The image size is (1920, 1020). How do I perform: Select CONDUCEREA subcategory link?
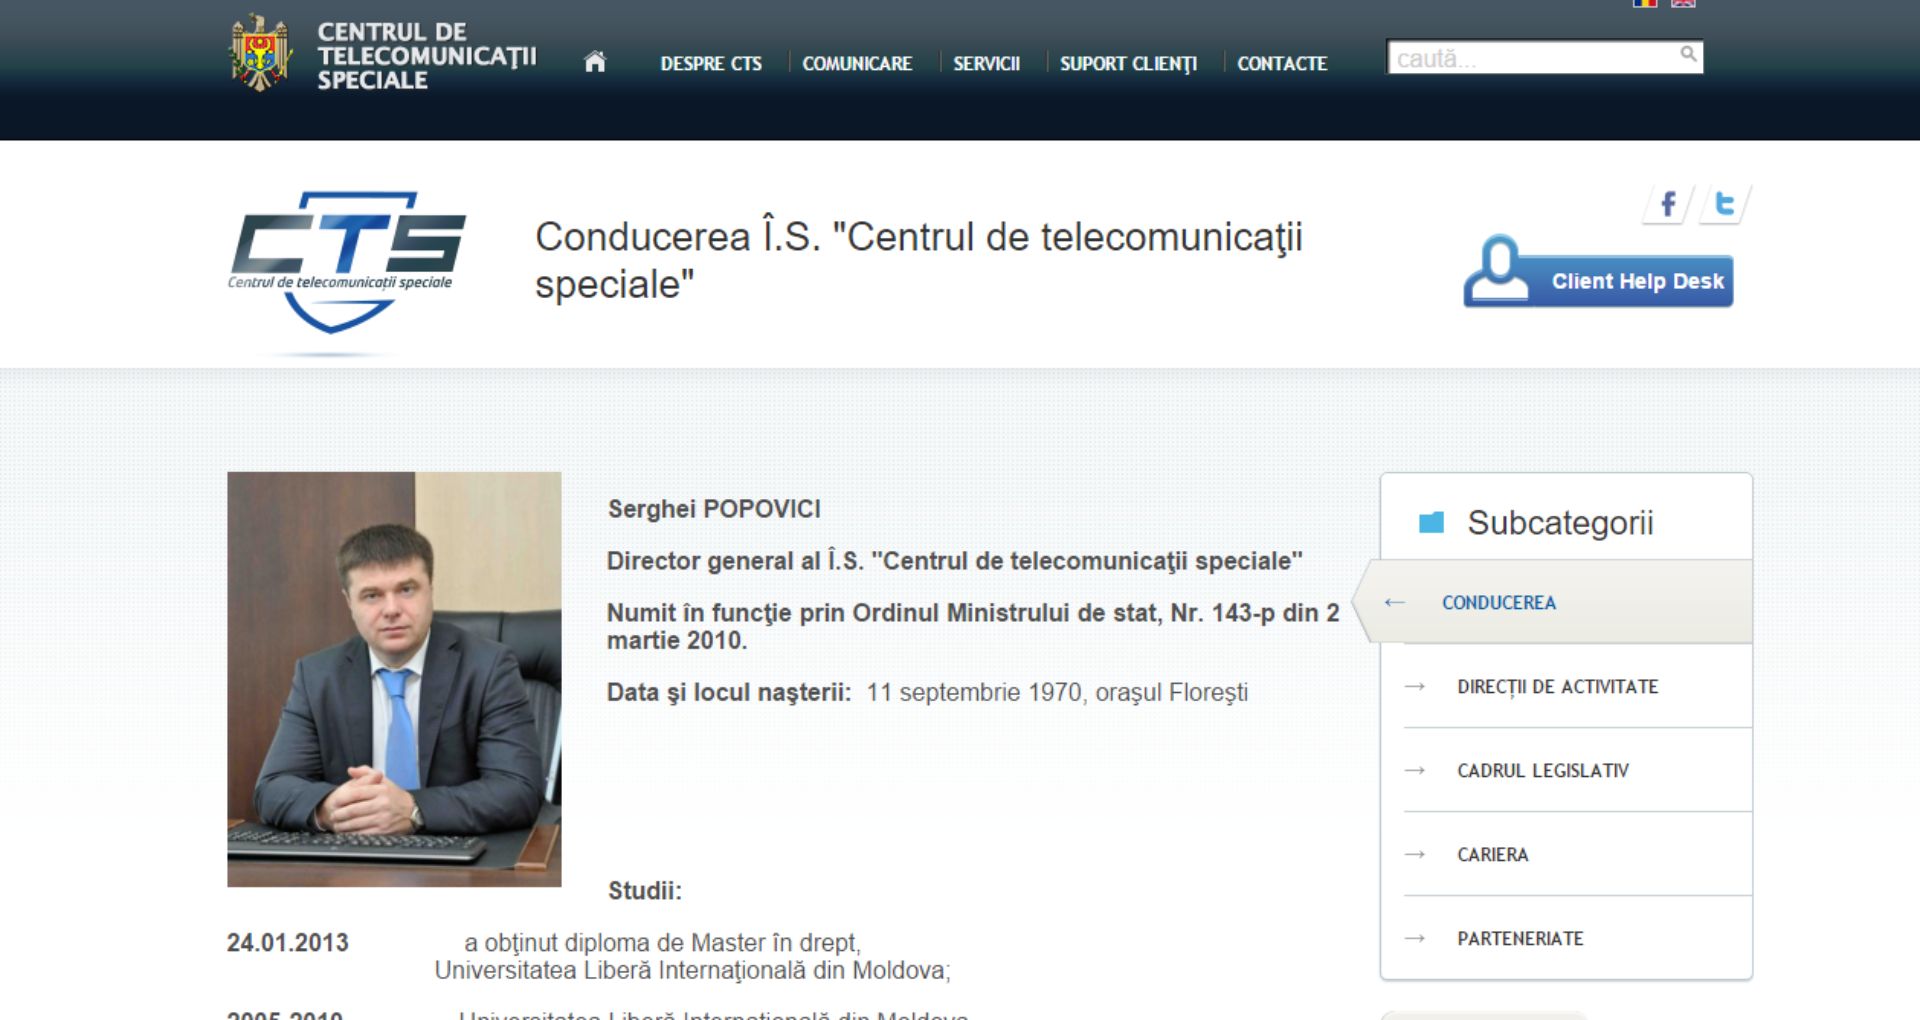click(x=1498, y=603)
